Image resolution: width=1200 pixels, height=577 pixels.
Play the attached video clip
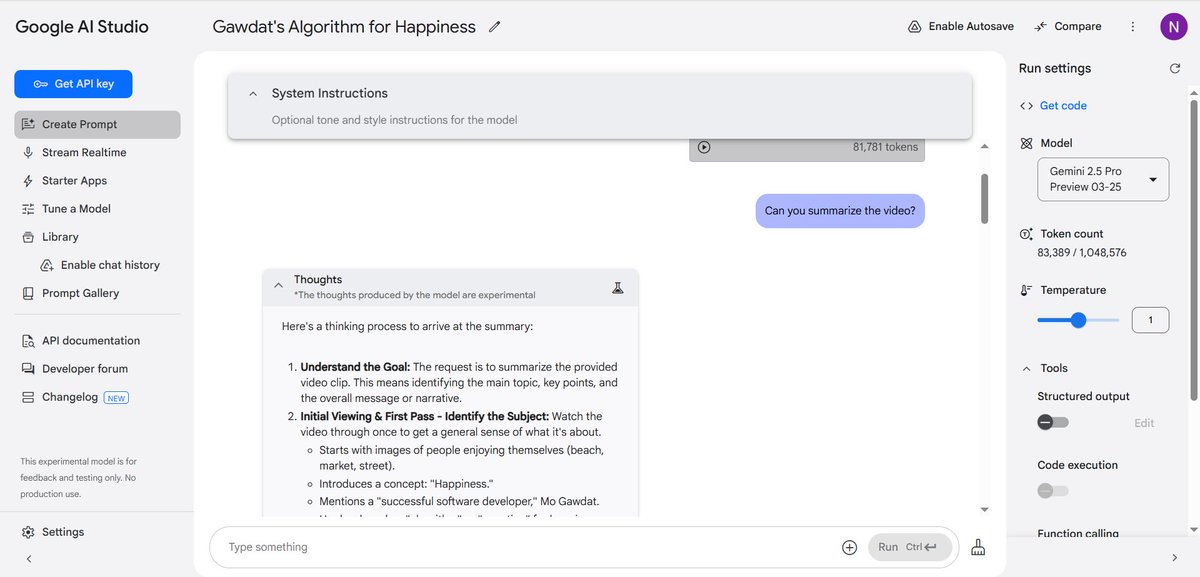[x=704, y=147]
